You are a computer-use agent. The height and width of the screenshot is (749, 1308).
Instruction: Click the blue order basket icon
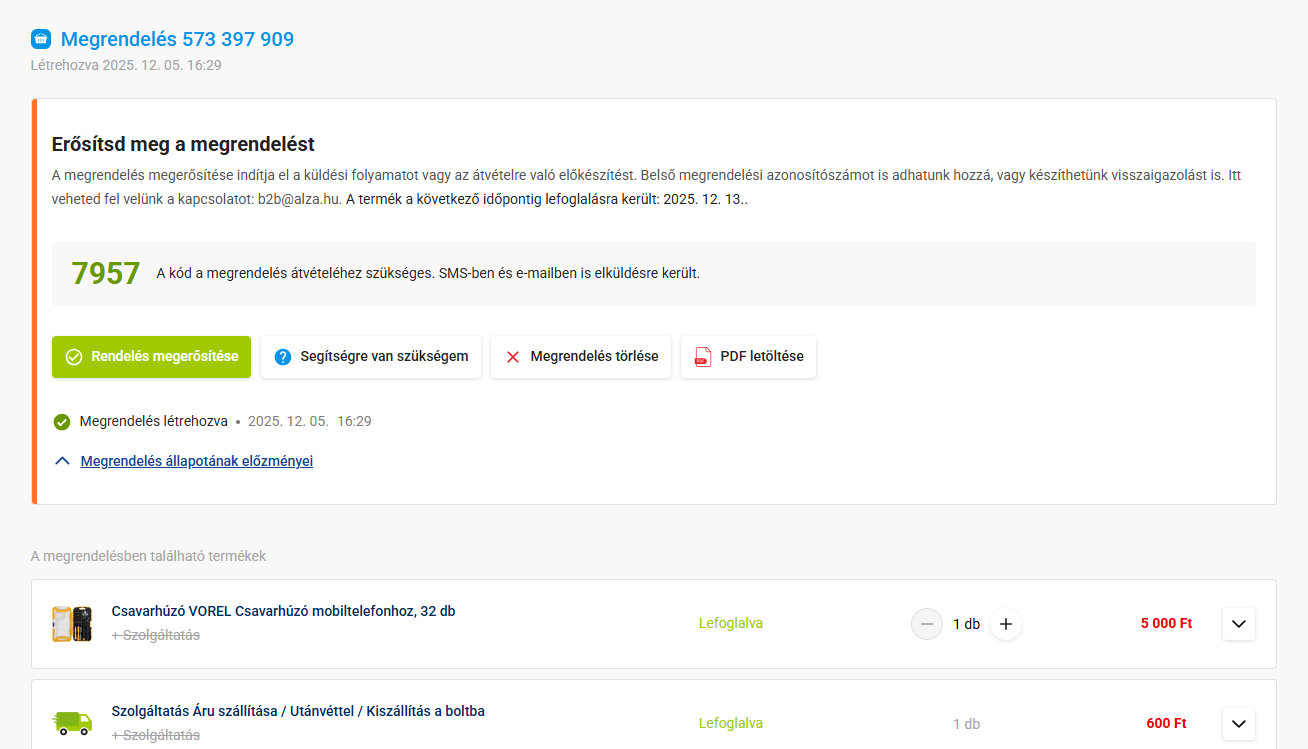click(41, 40)
